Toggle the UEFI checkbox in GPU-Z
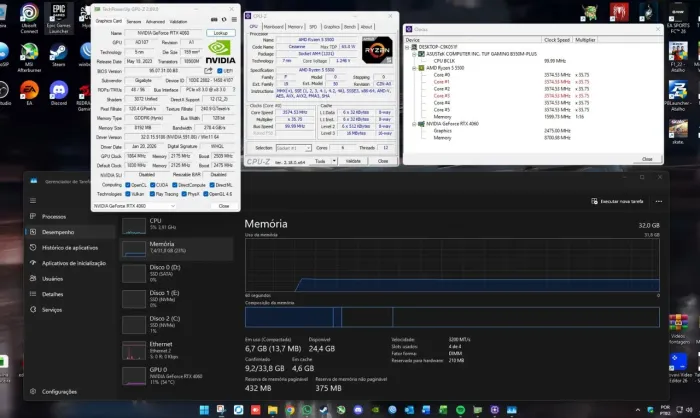This screenshot has width=700, height=418. 220,71
